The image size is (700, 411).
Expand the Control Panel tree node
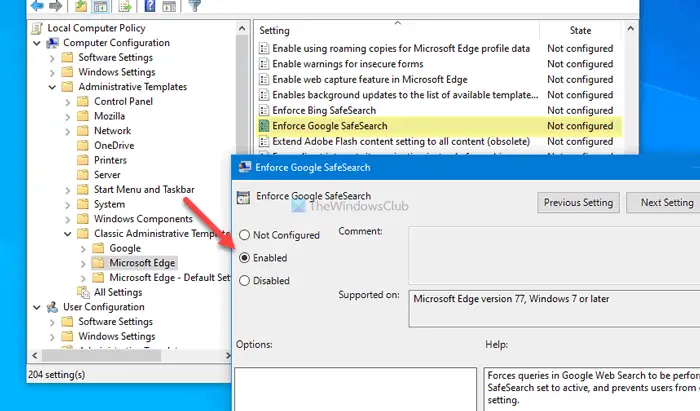pyautogui.click(x=68, y=102)
